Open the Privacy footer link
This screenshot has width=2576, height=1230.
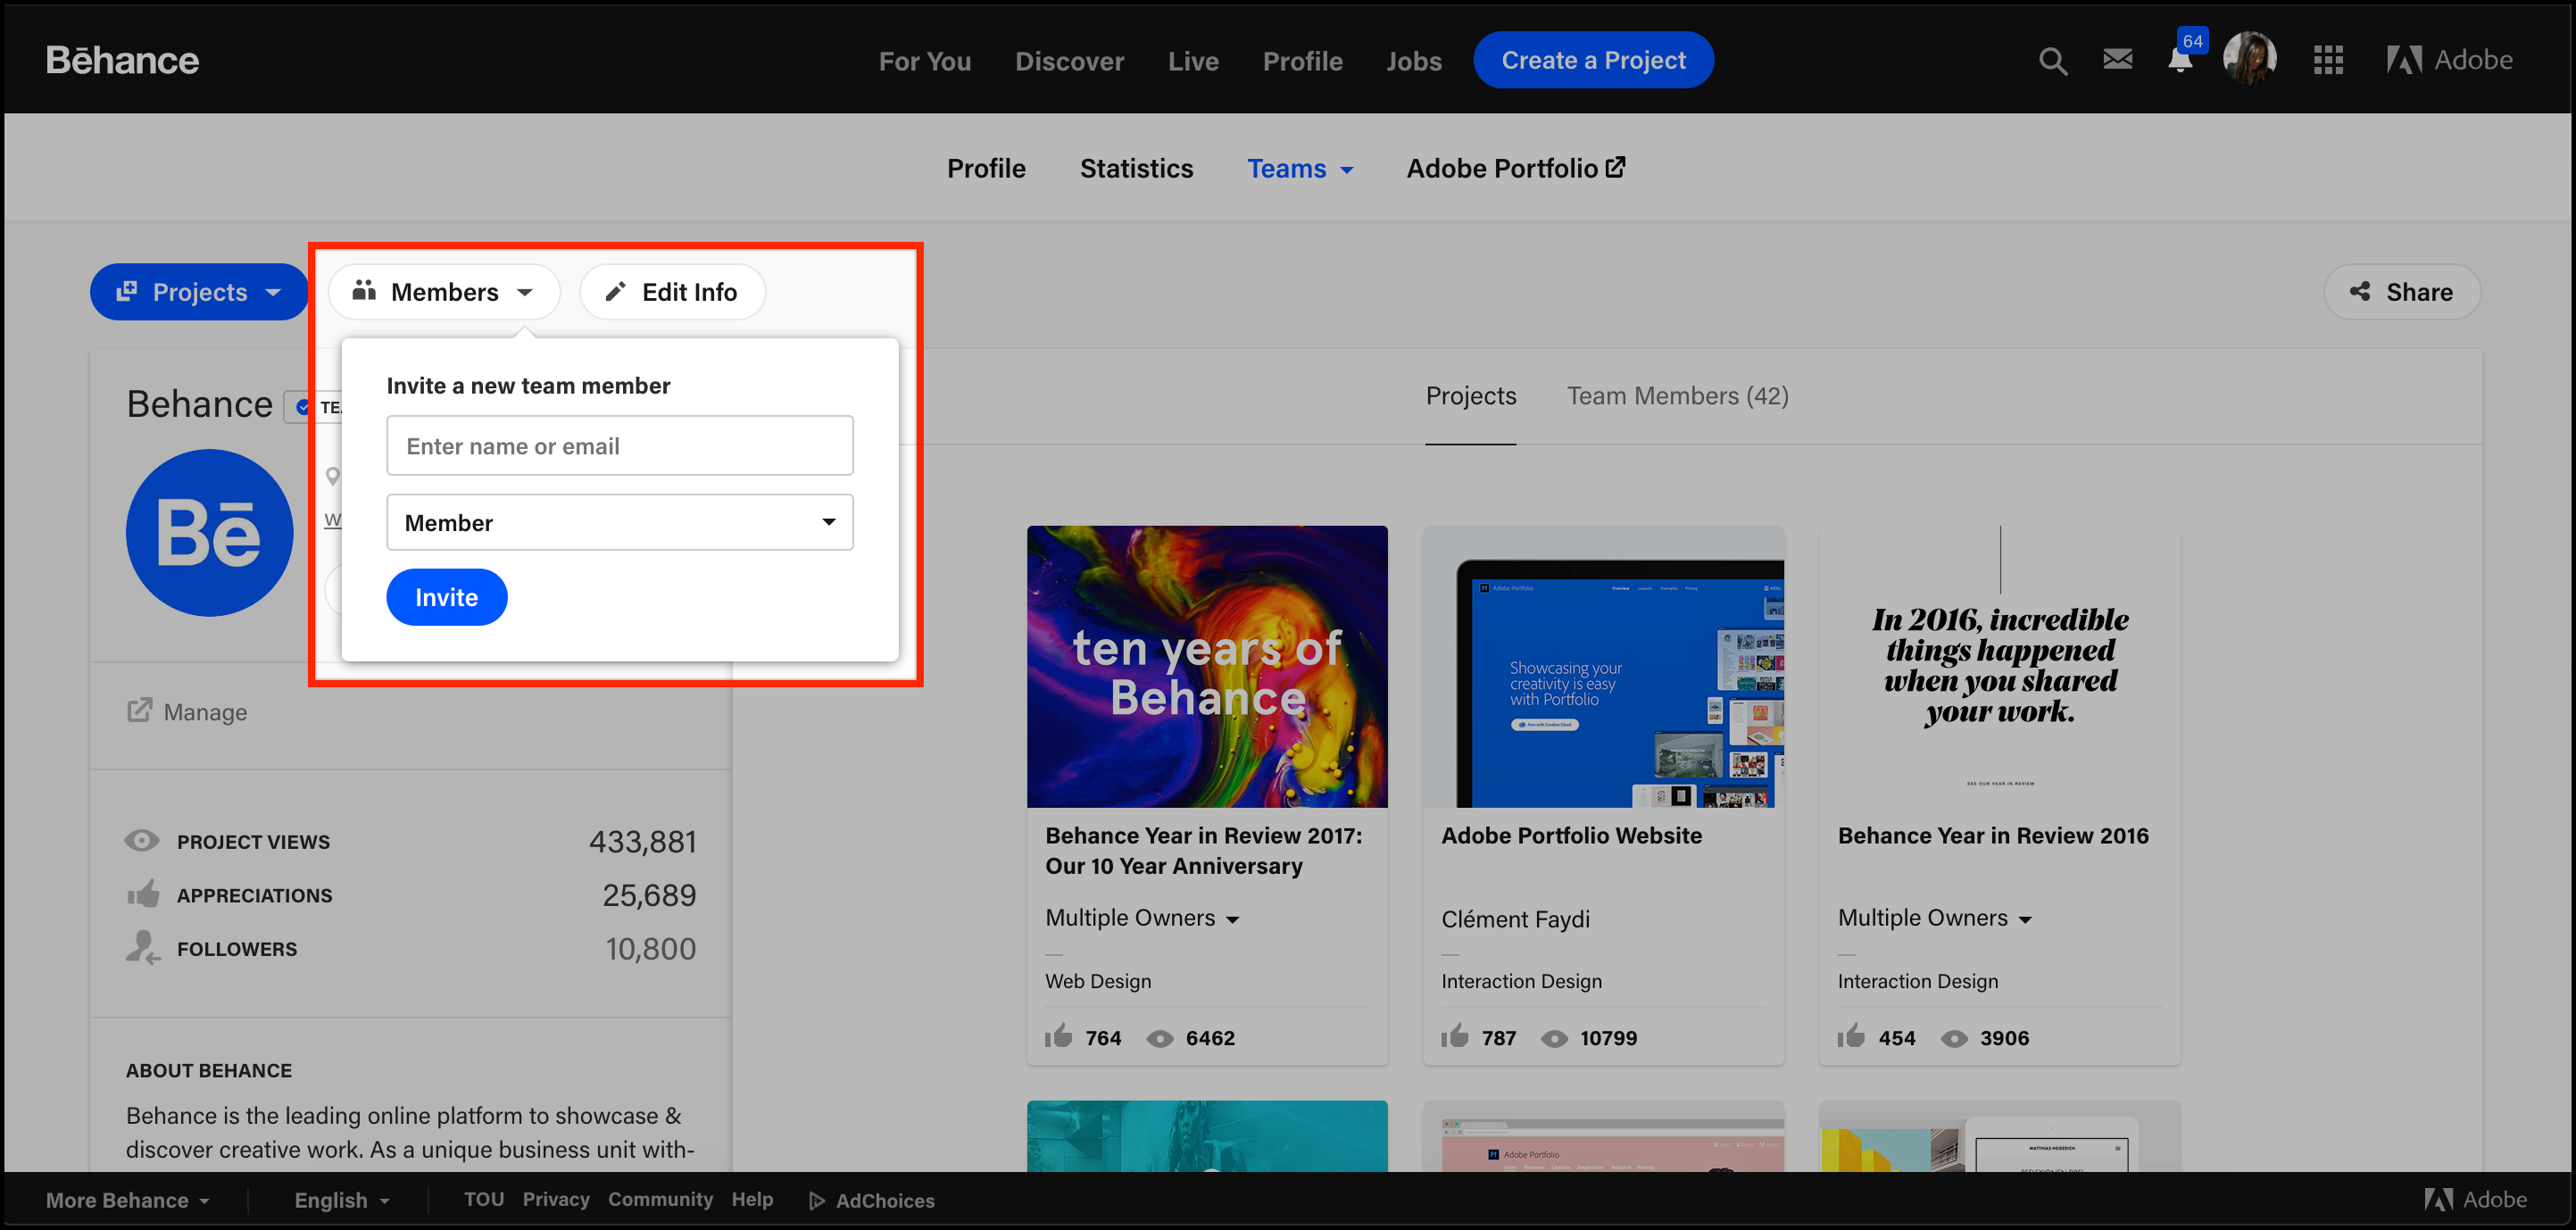click(x=555, y=1199)
